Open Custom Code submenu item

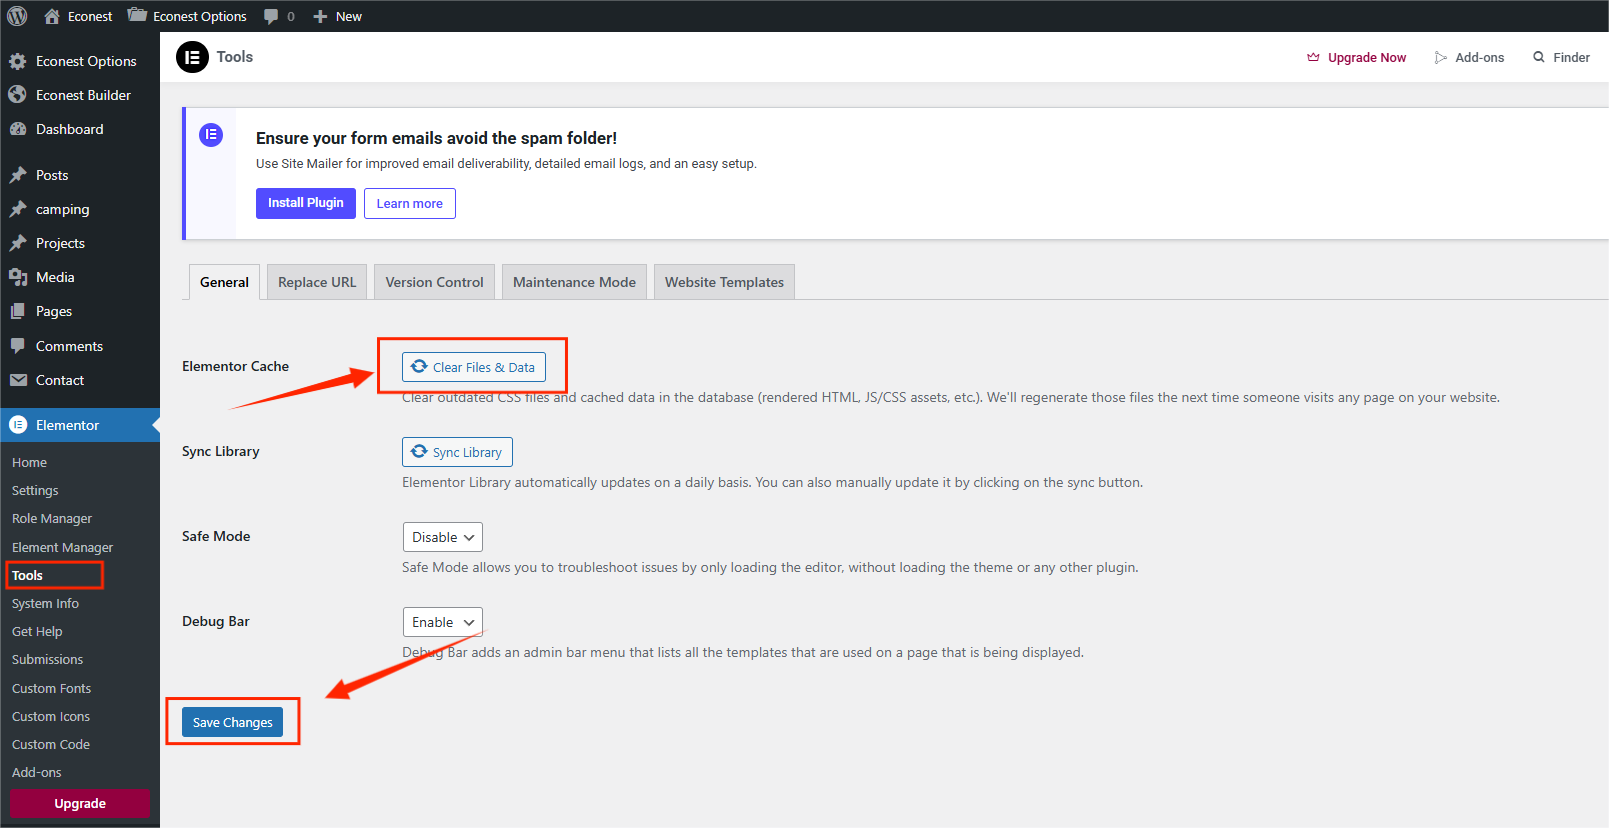(x=51, y=744)
